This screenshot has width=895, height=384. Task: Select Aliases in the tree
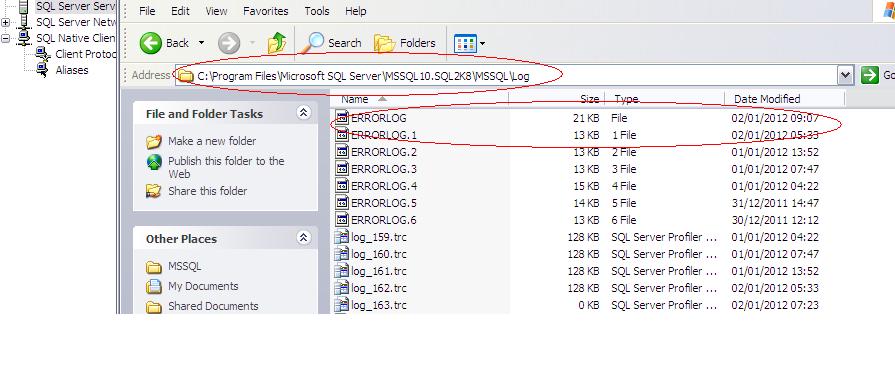click(x=72, y=70)
